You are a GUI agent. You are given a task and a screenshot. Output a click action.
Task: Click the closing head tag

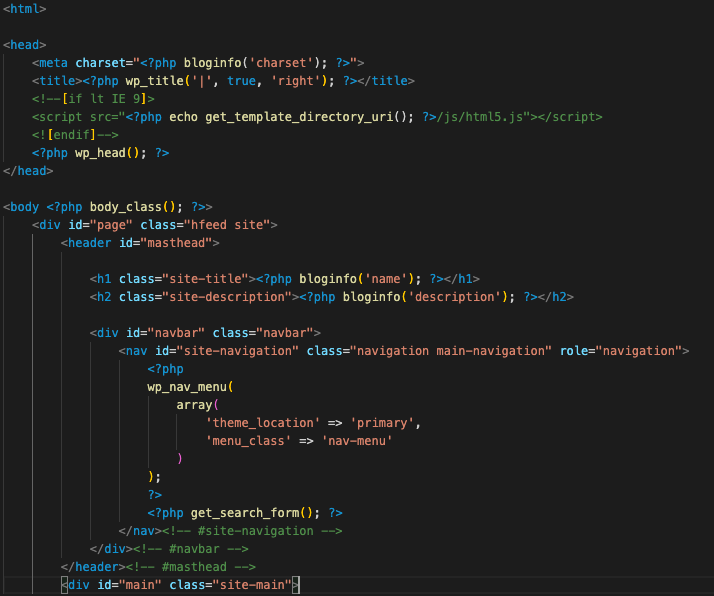coord(28,171)
